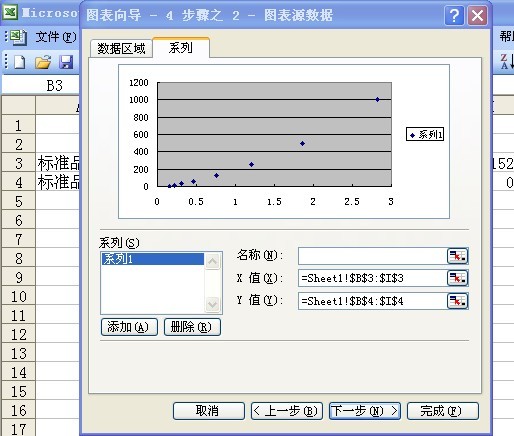The height and width of the screenshot is (436, 514).
Task: Click into the 名称 input field
Action: 372,256
